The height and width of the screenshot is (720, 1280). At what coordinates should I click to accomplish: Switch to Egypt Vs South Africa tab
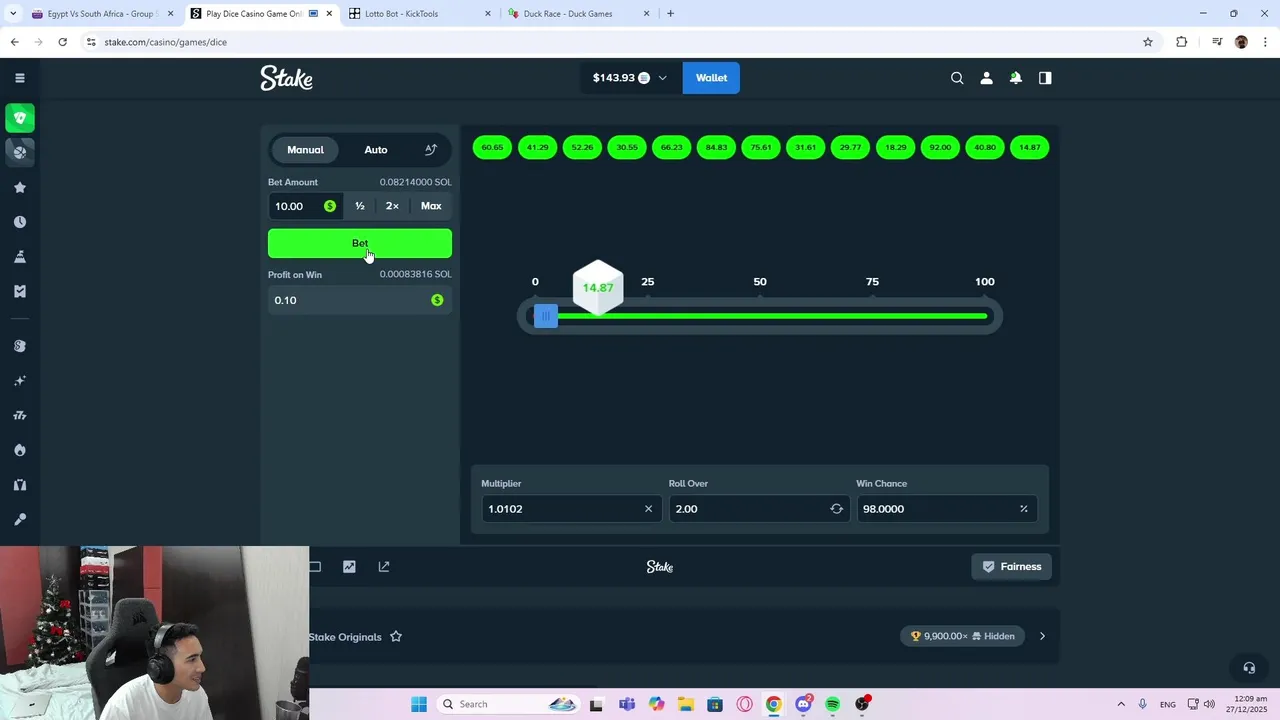click(102, 14)
